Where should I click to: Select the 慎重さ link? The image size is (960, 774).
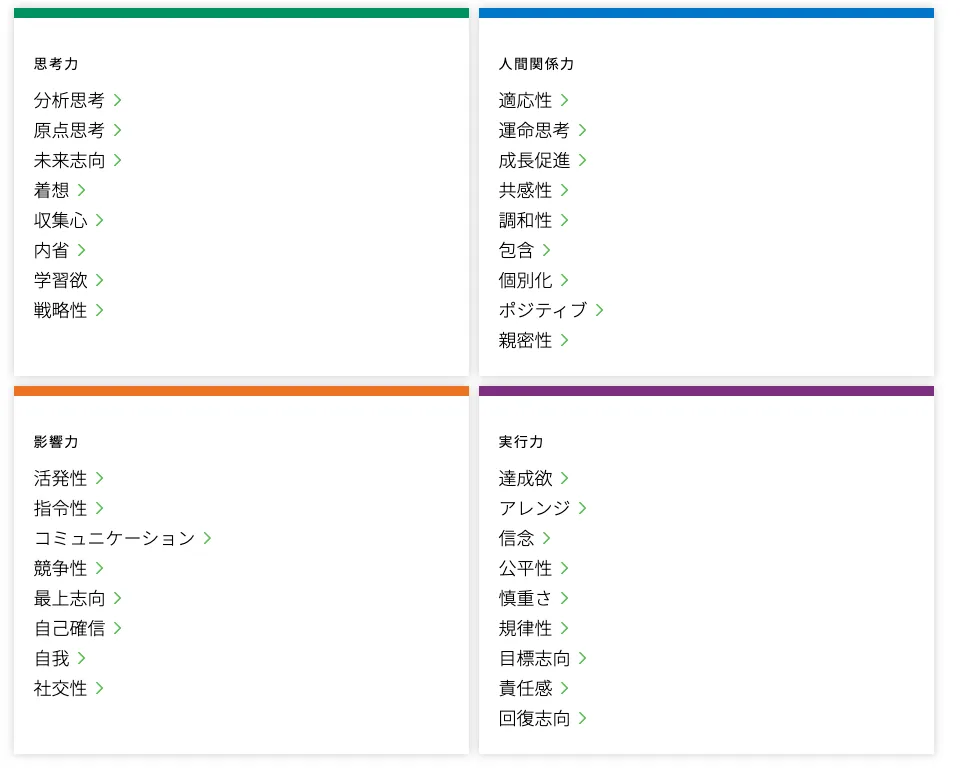(525, 598)
